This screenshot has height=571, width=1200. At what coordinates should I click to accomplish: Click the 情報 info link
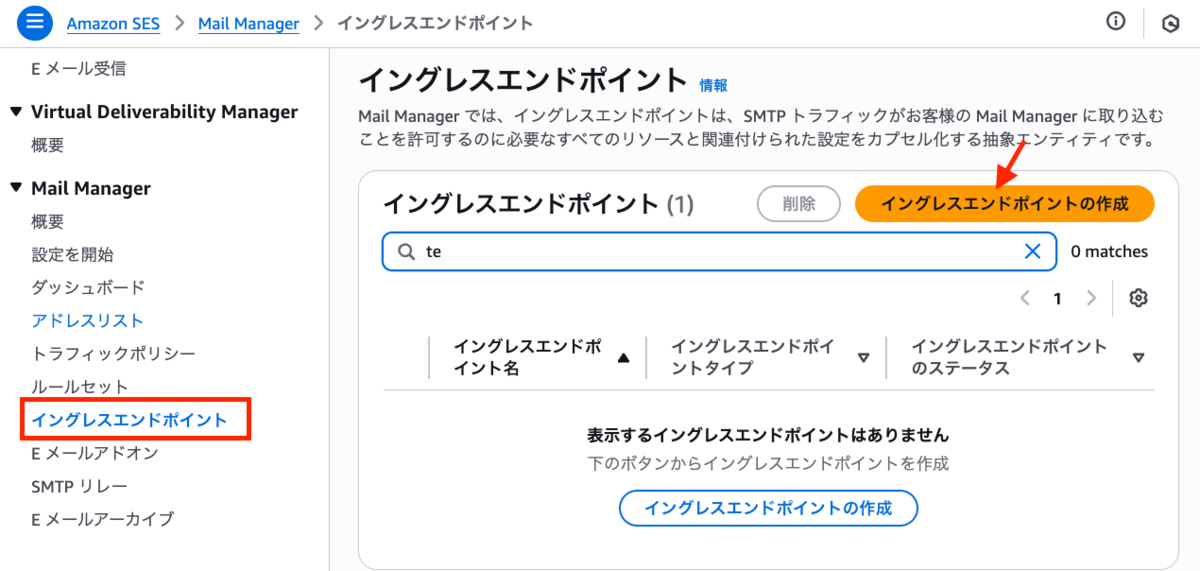(713, 85)
